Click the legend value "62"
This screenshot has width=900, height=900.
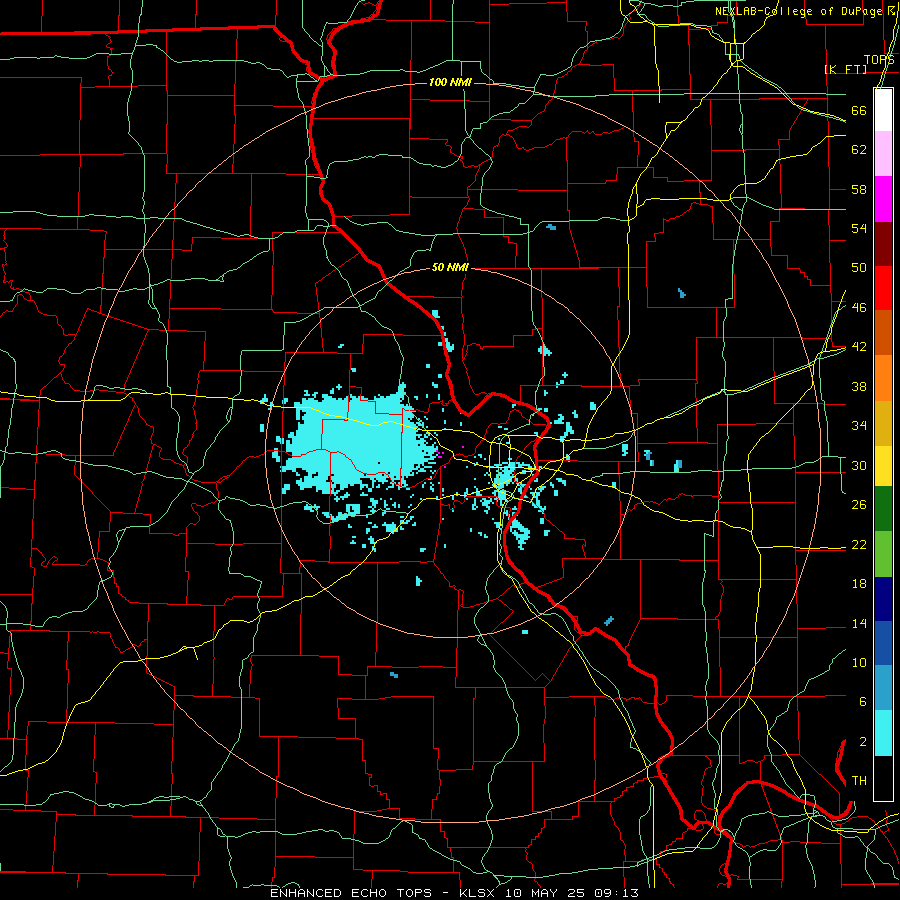pyautogui.click(x=859, y=149)
